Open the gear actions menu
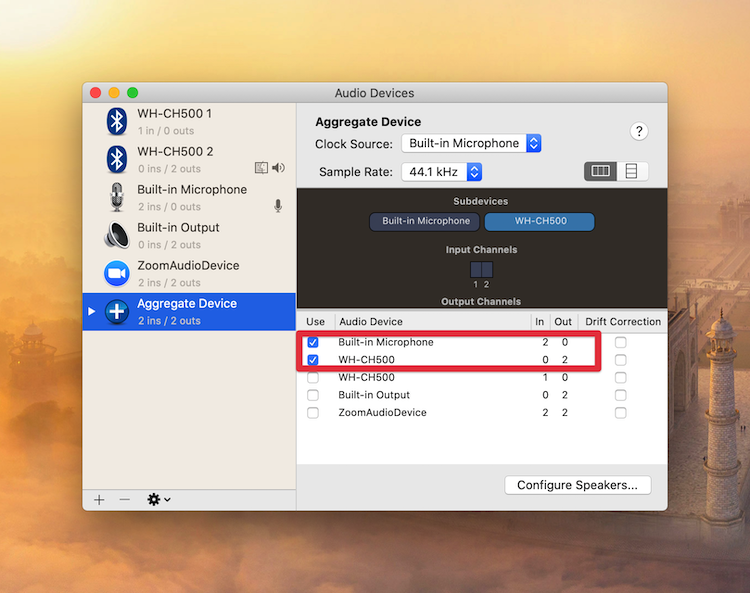 (x=158, y=500)
